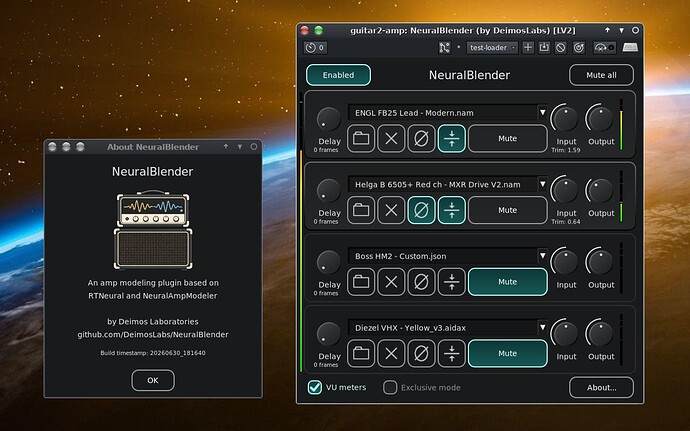Viewport: 690px width, 431px height.
Task: Unmute the Diezel VHX model
Action: (x=508, y=354)
